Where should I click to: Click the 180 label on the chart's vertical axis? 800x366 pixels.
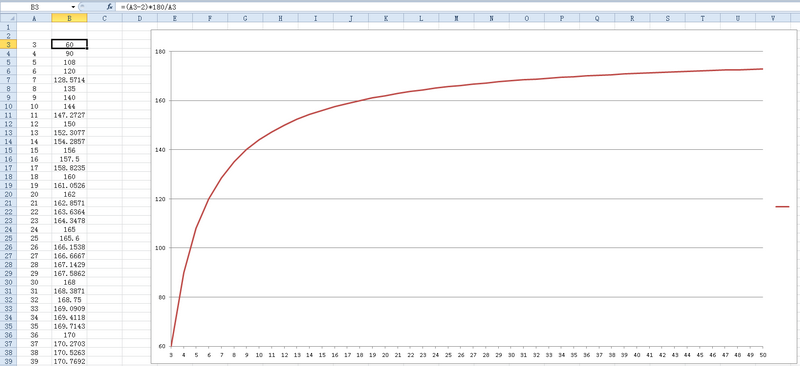point(160,52)
